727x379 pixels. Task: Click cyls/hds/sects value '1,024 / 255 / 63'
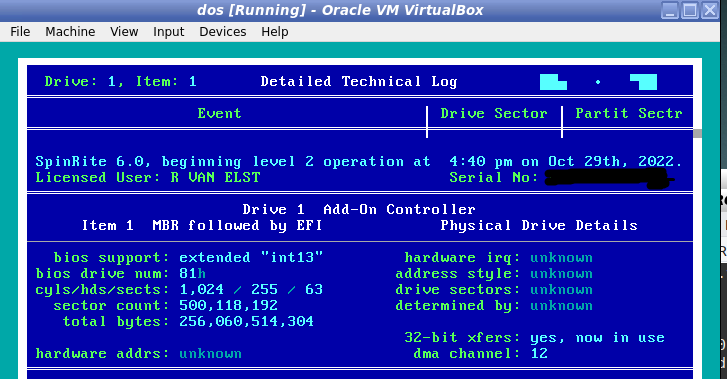[x=251, y=289]
